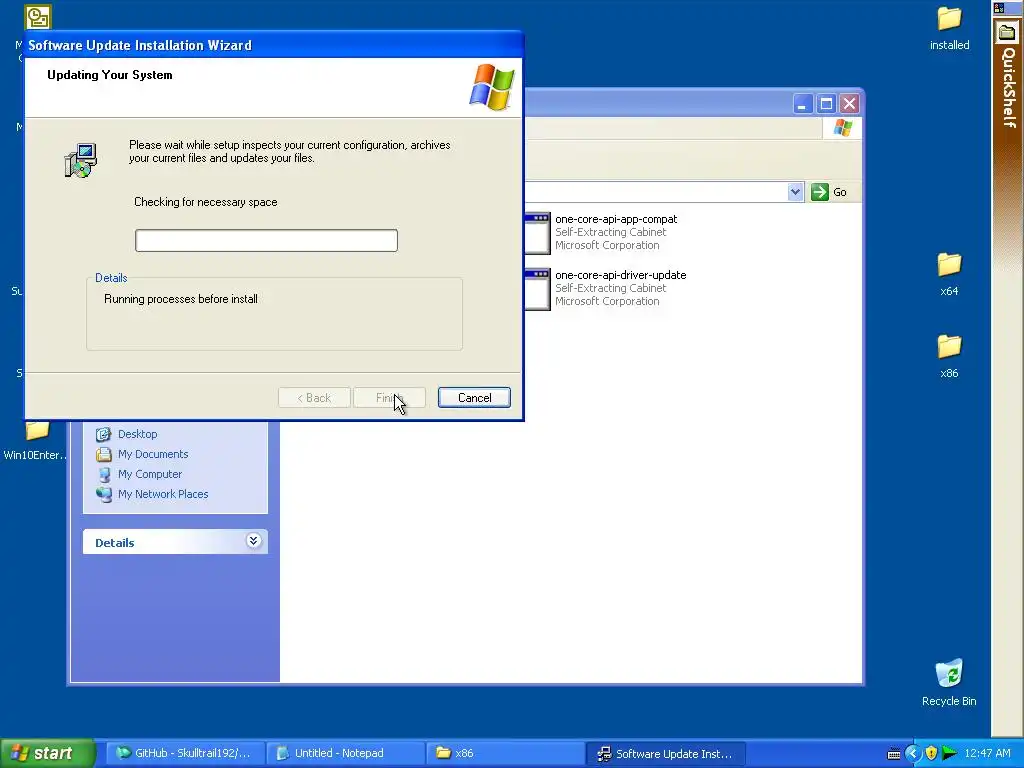Open My Documents link in sidebar
The image size is (1024, 768).
153,455
